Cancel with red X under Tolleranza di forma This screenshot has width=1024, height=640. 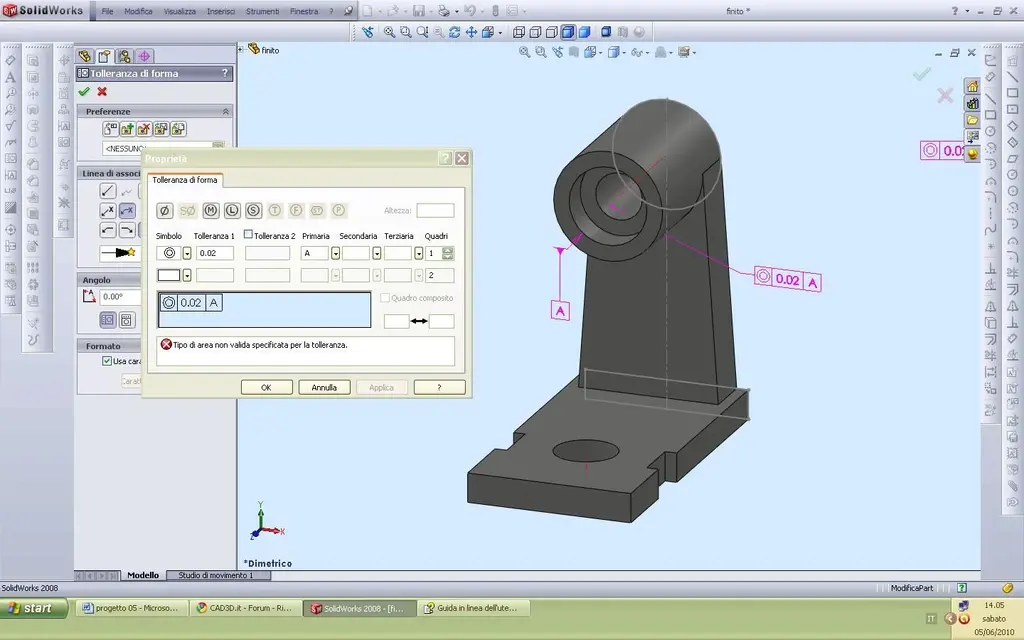(102, 91)
